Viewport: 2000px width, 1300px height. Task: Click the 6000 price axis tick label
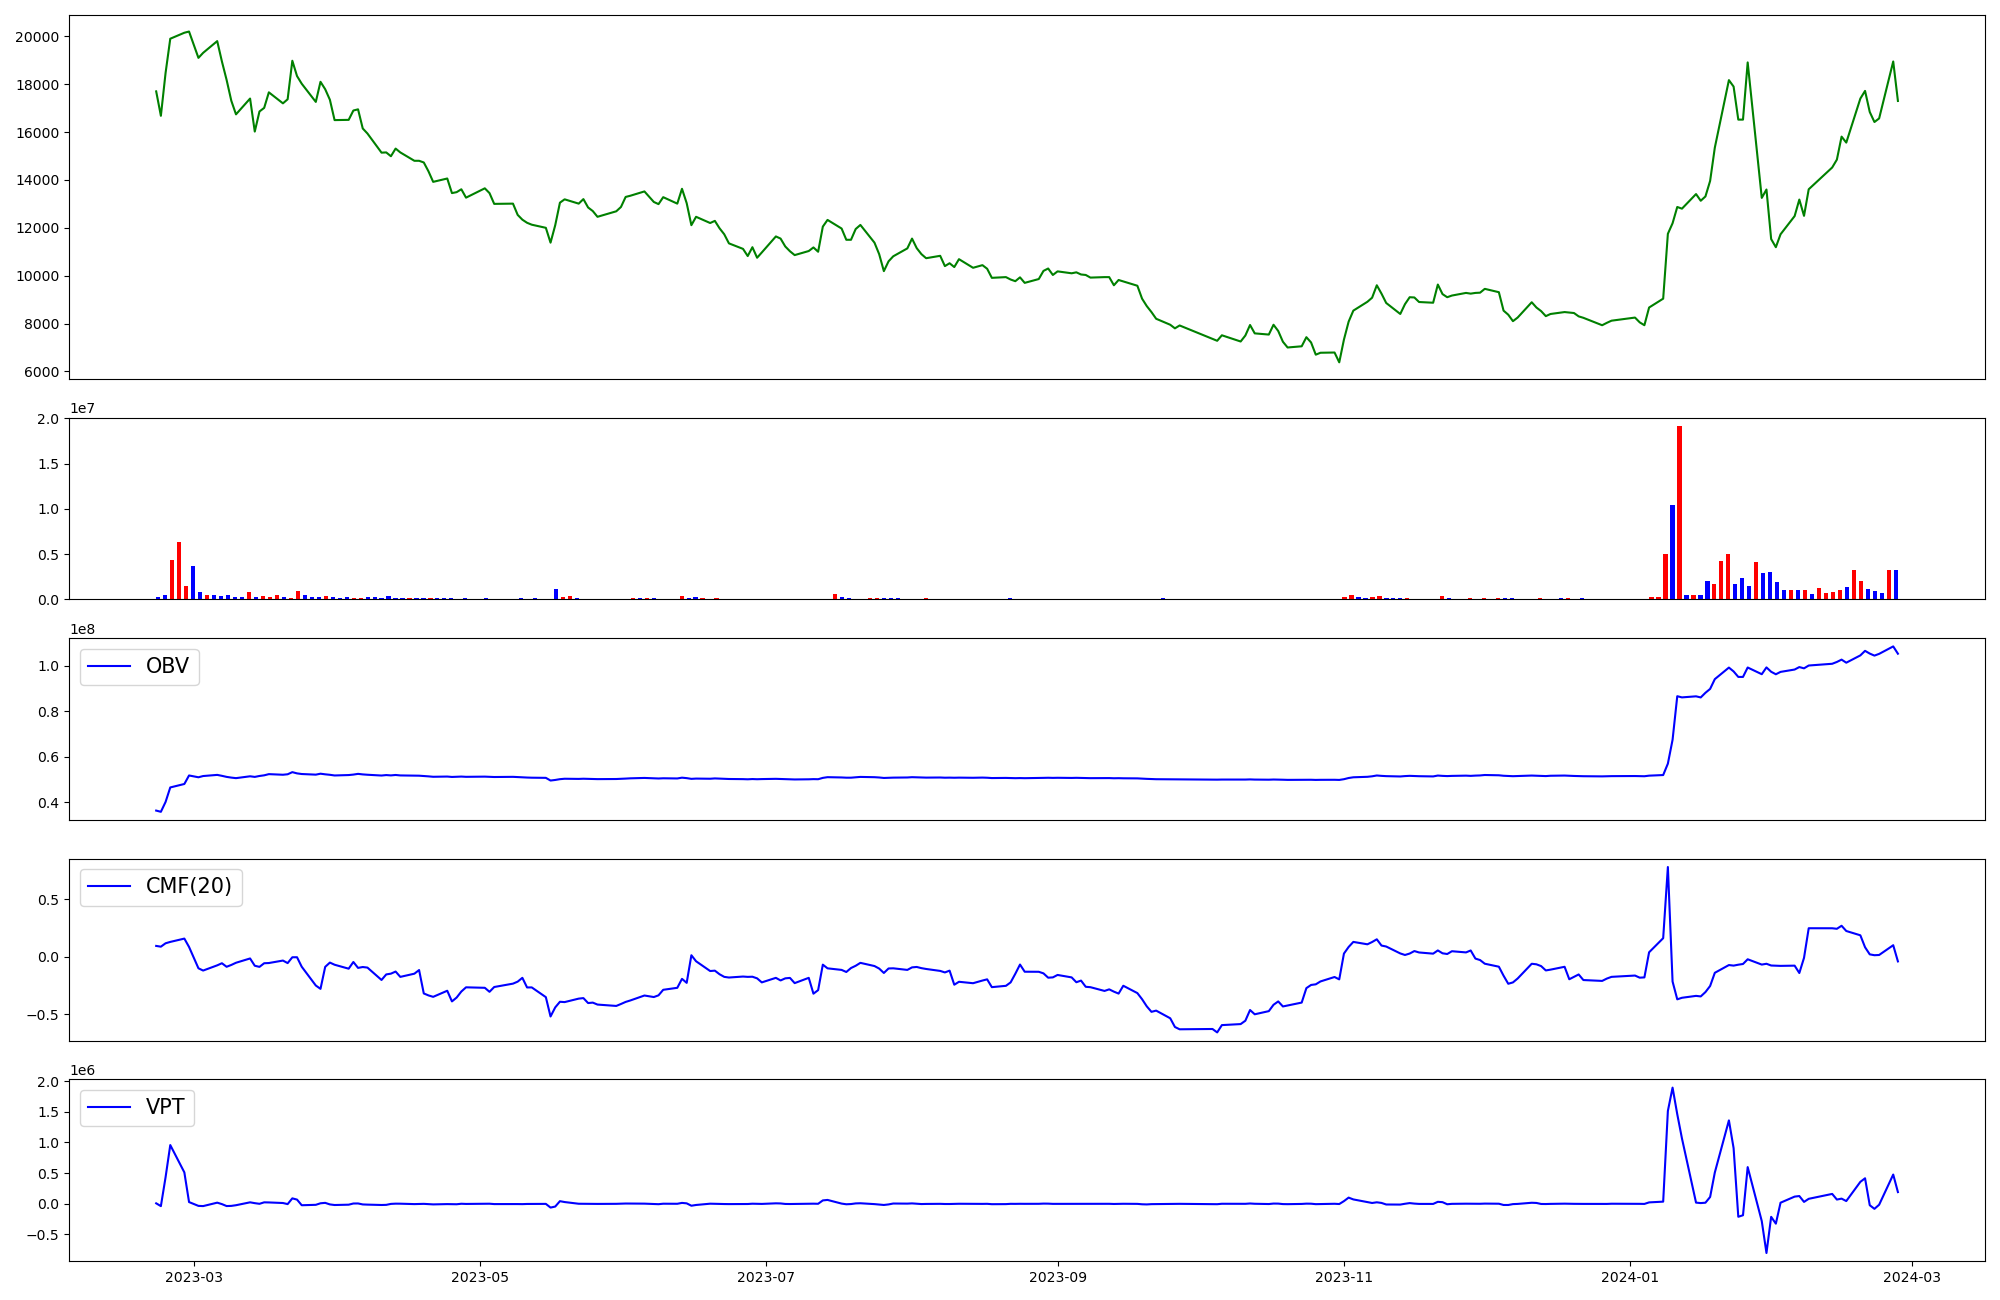(x=41, y=372)
